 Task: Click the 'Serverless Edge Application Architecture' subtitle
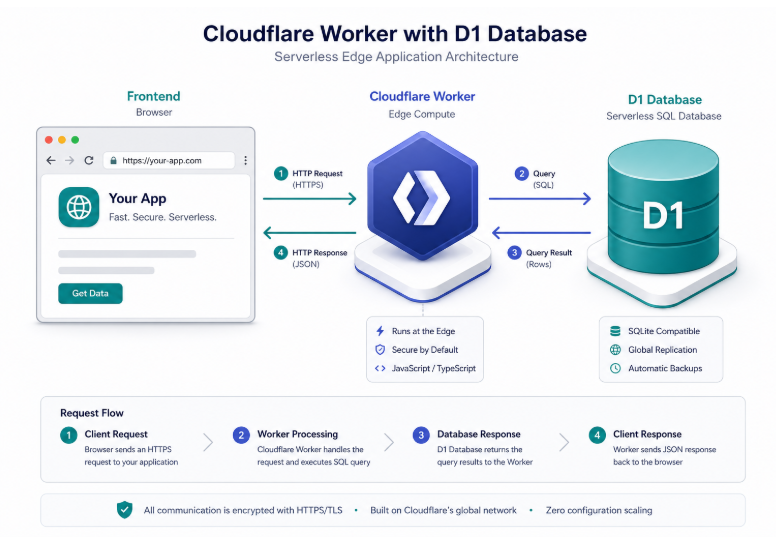click(396, 56)
